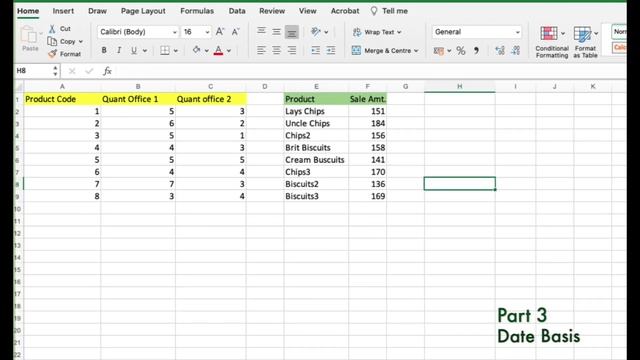
Task: Click Wrap Text button
Action: point(377,32)
